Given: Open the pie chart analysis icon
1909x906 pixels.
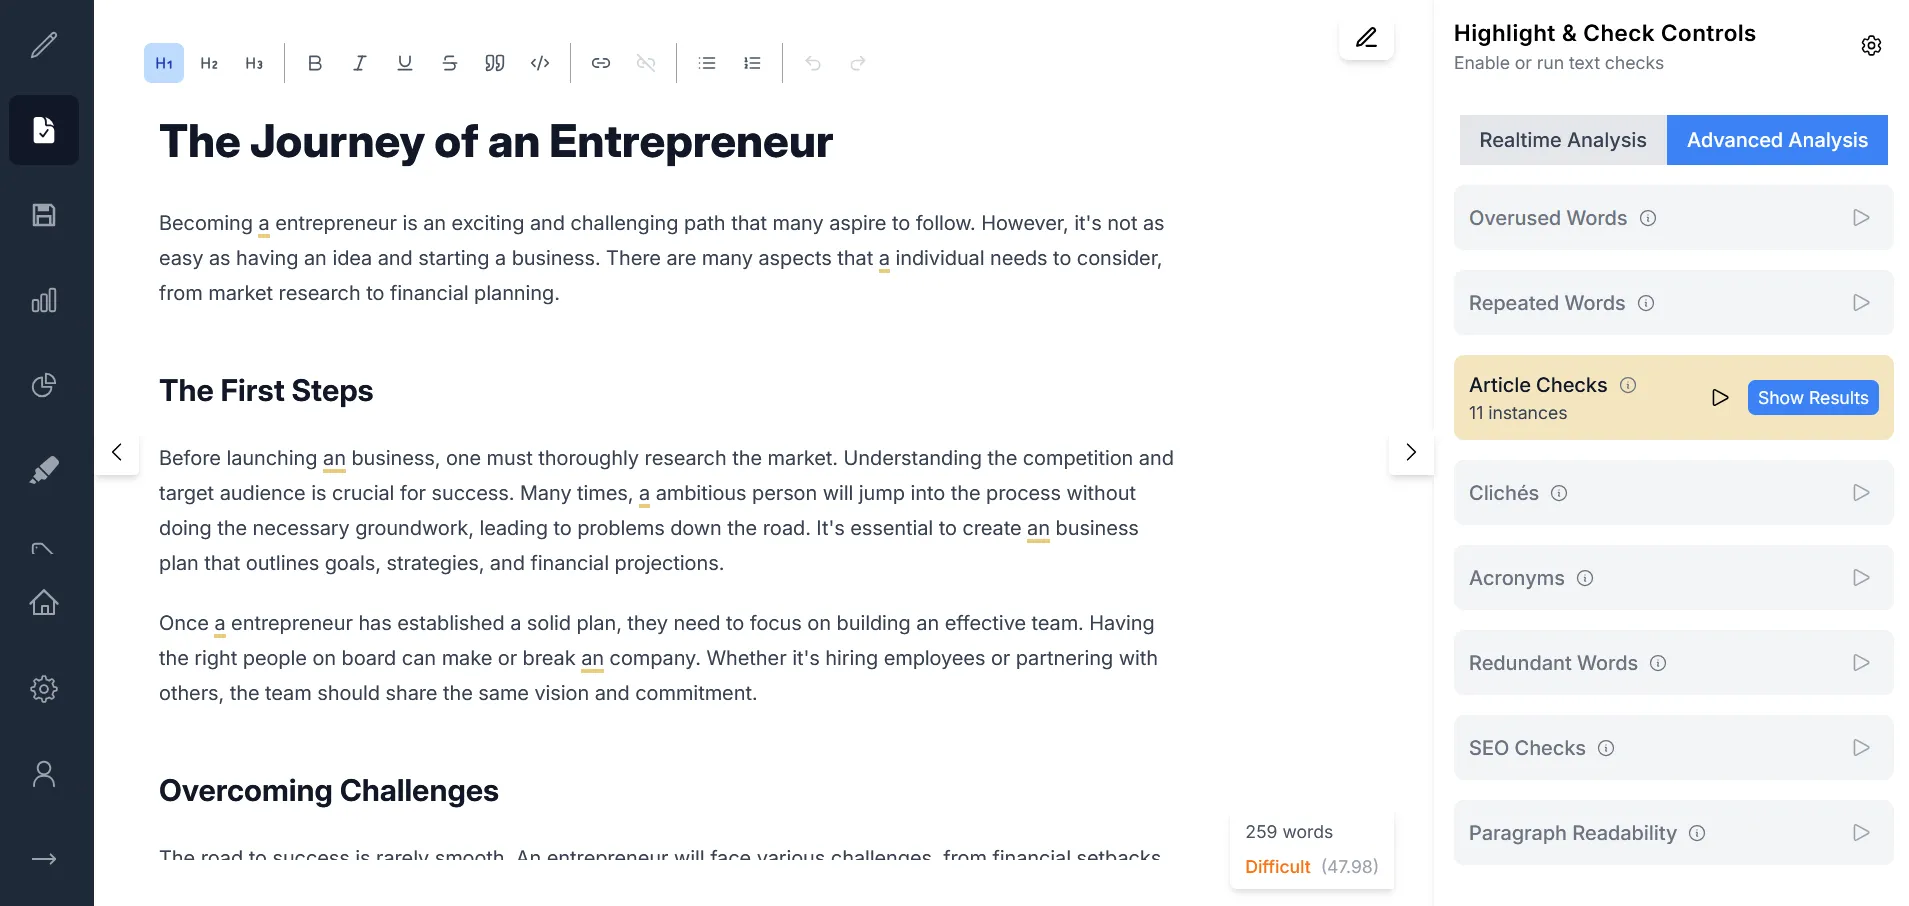Looking at the screenshot, I should [44, 385].
